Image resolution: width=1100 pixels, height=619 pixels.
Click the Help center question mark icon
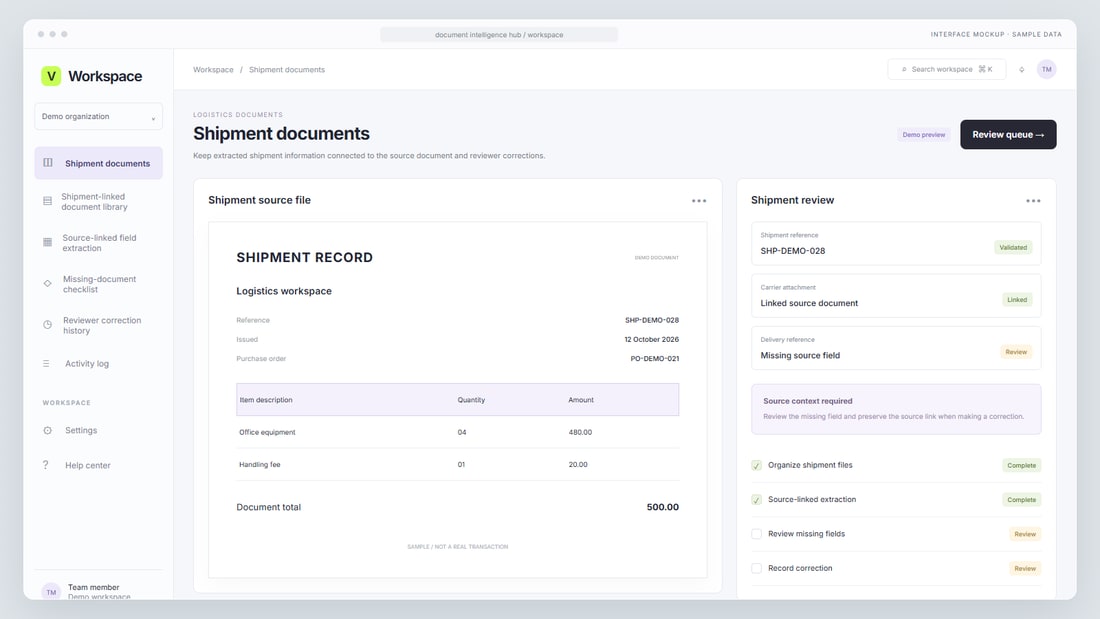(46, 465)
